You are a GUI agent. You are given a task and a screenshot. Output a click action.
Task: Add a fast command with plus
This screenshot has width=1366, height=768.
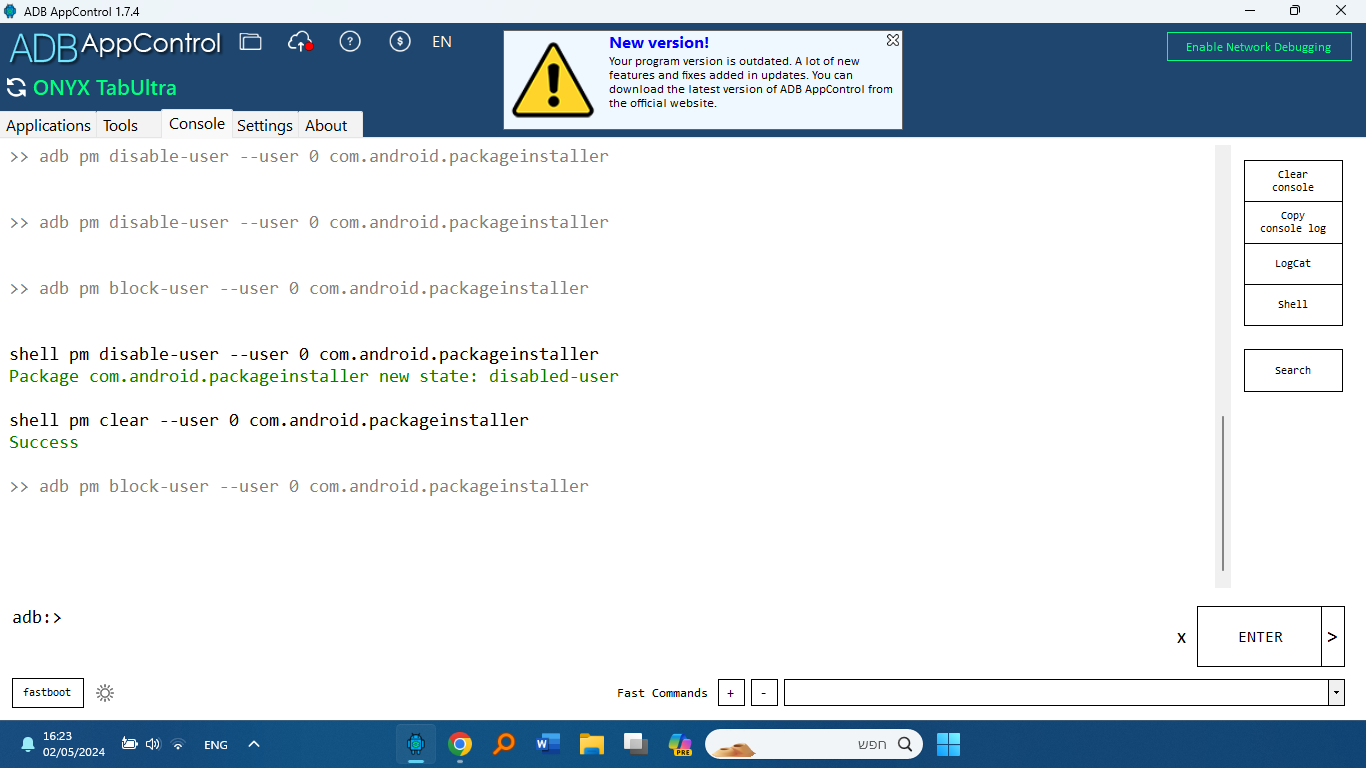tap(731, 693)
